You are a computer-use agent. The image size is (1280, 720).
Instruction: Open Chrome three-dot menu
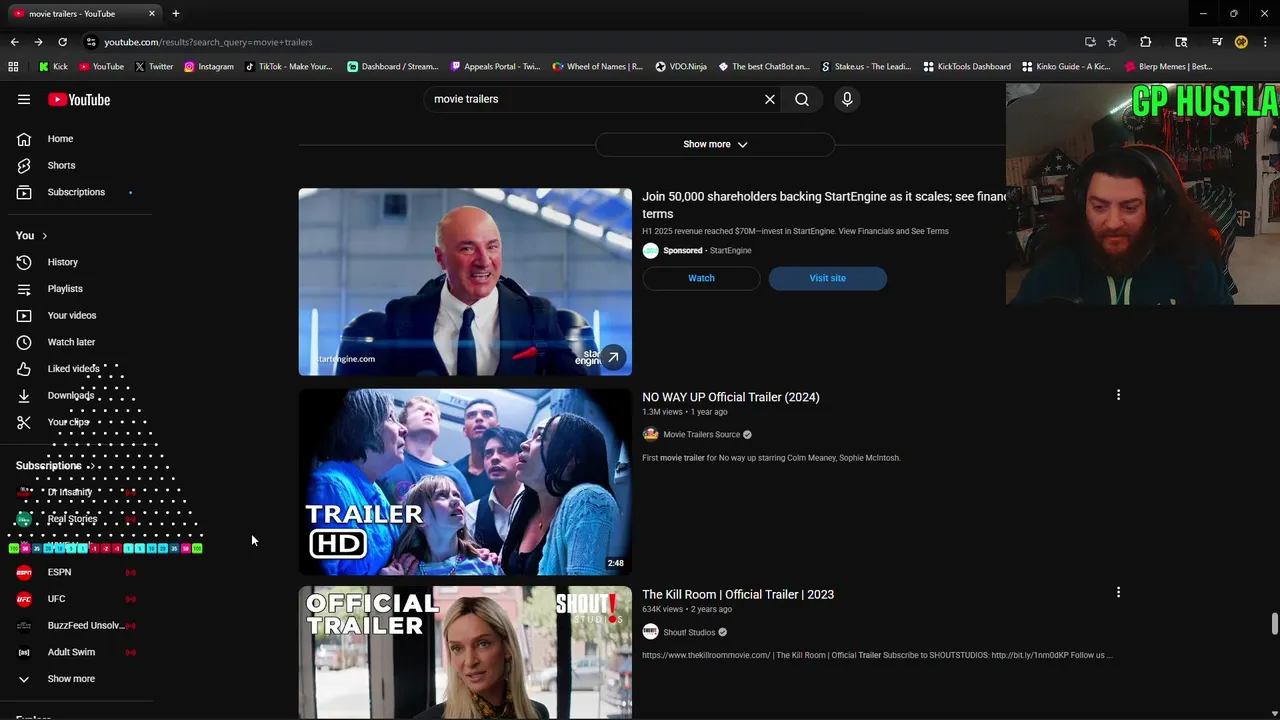[x=1265, y=42]
